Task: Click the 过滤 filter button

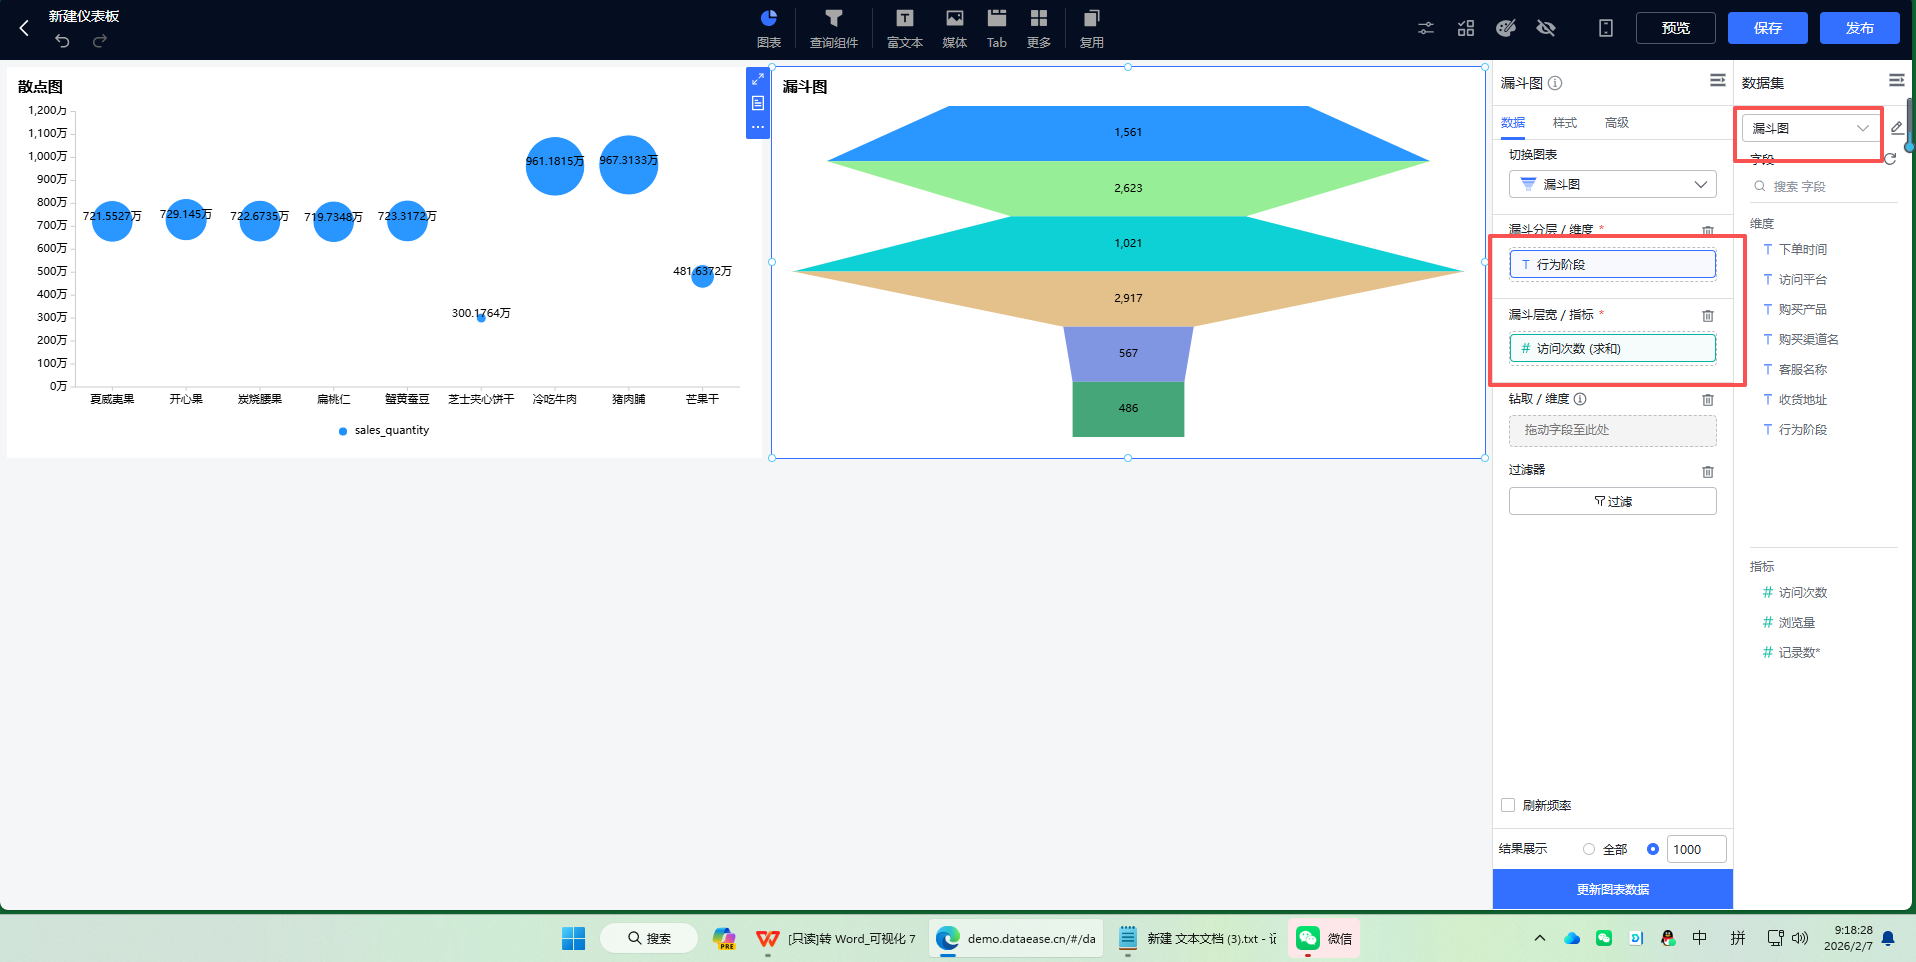Action: click(x=1613, y=501)
